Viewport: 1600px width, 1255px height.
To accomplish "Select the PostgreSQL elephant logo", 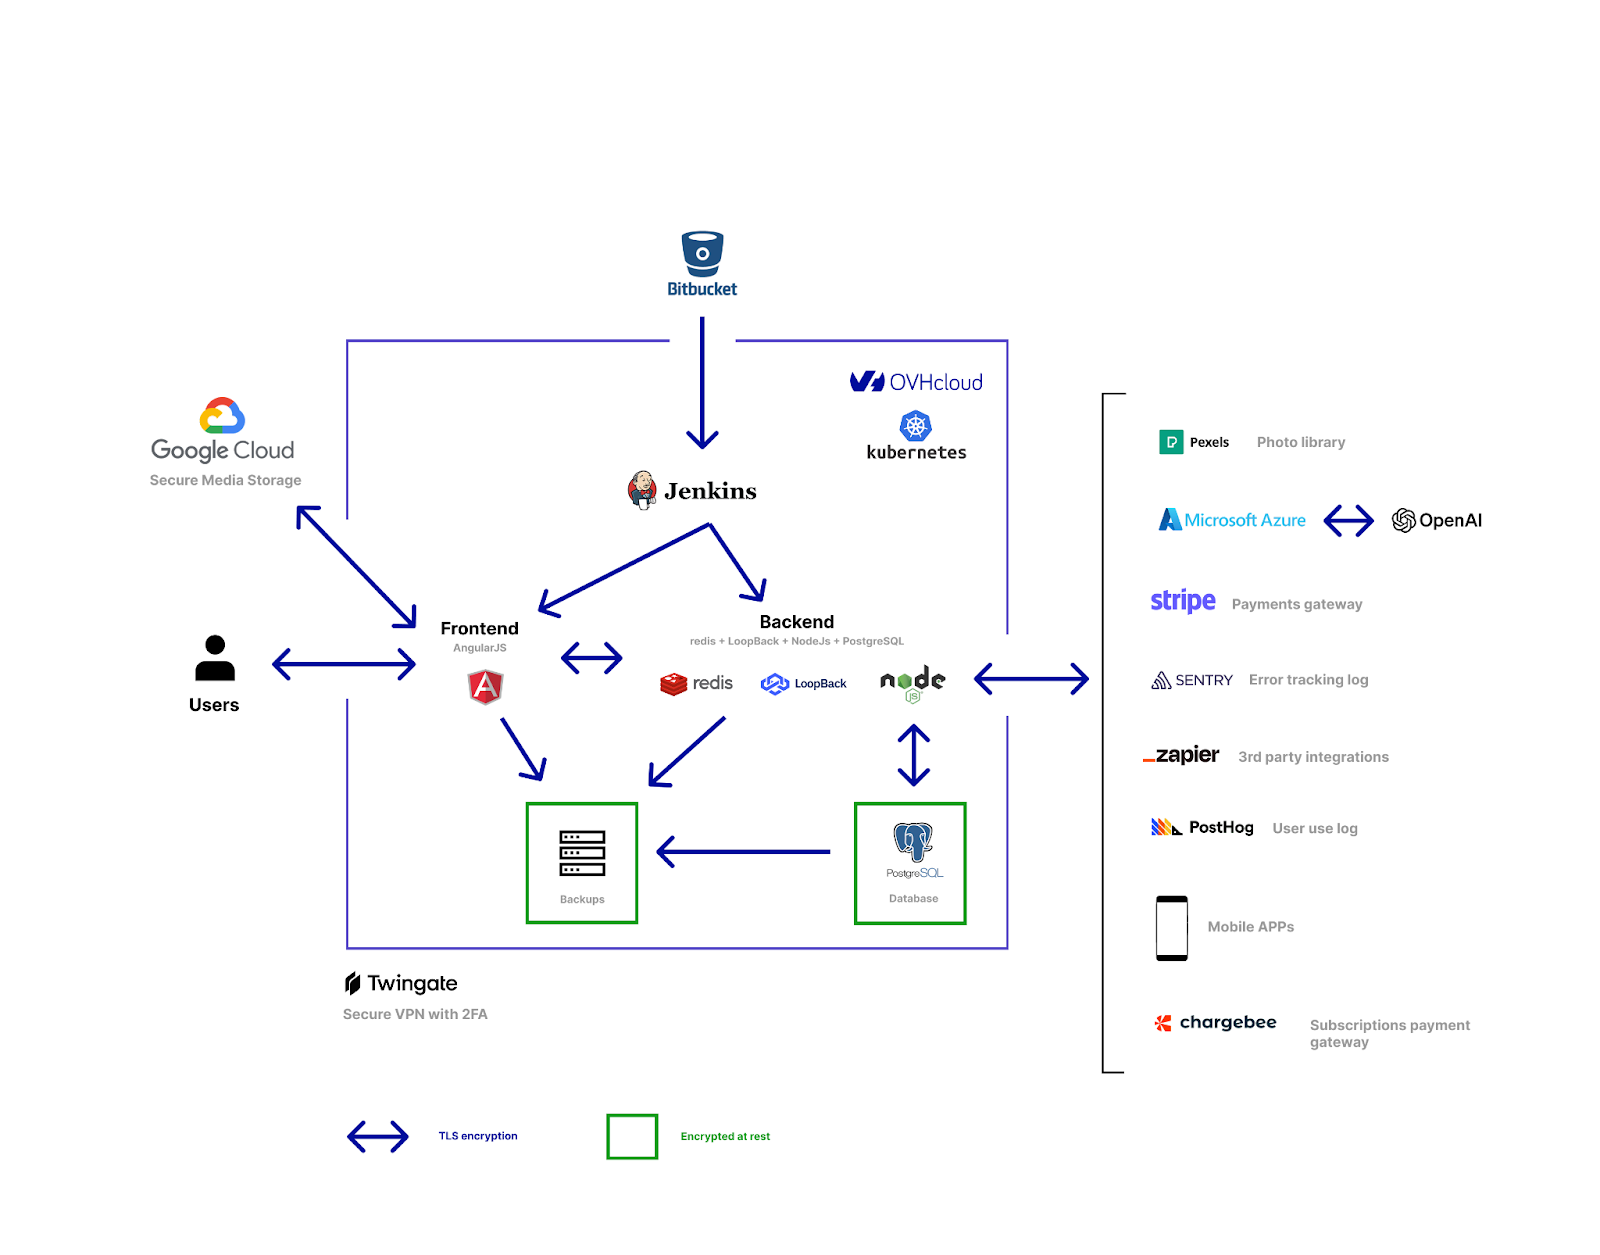I will pyautogui.click(x=913, y=842).
